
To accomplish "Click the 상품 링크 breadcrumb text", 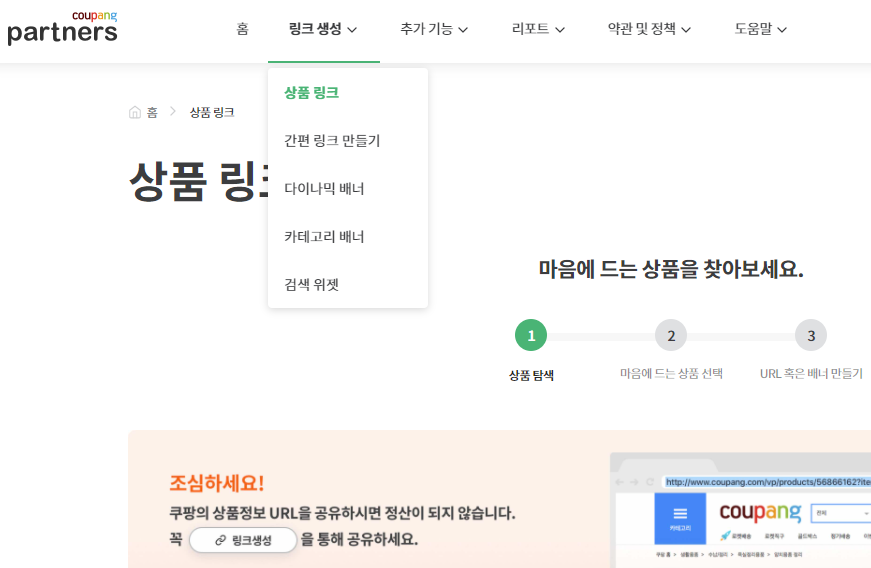I will tap(212, 113).
